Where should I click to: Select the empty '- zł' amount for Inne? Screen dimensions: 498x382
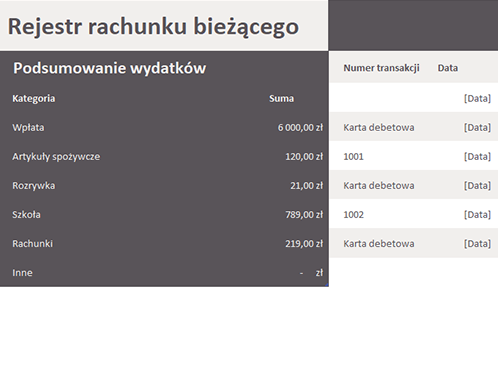click(311, 273)
